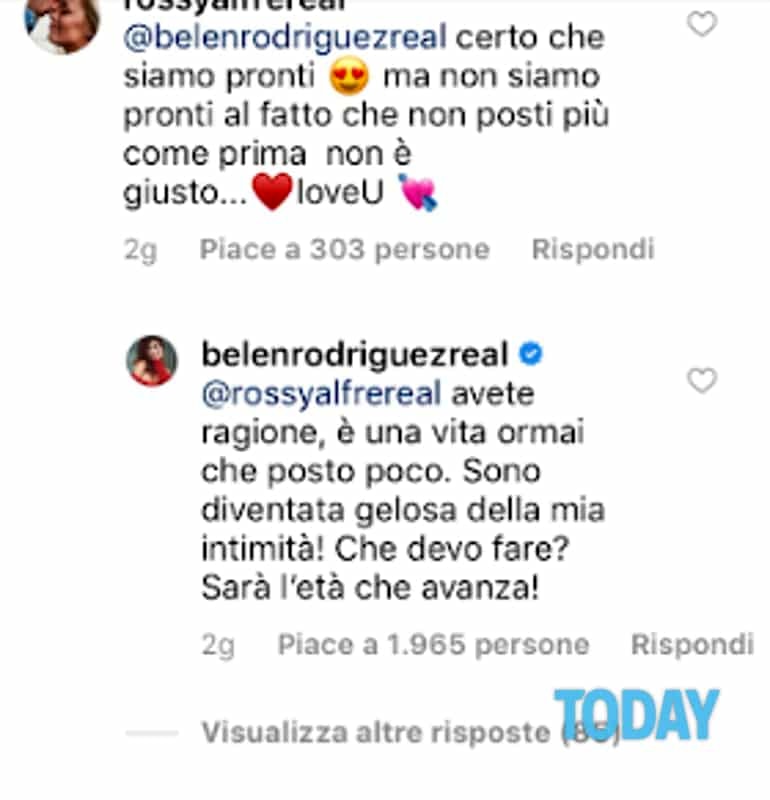Click the red heart emoji before loveU
Image resolution: width=770 pixels, height=800 pixels.
click(x=272, y=192)
